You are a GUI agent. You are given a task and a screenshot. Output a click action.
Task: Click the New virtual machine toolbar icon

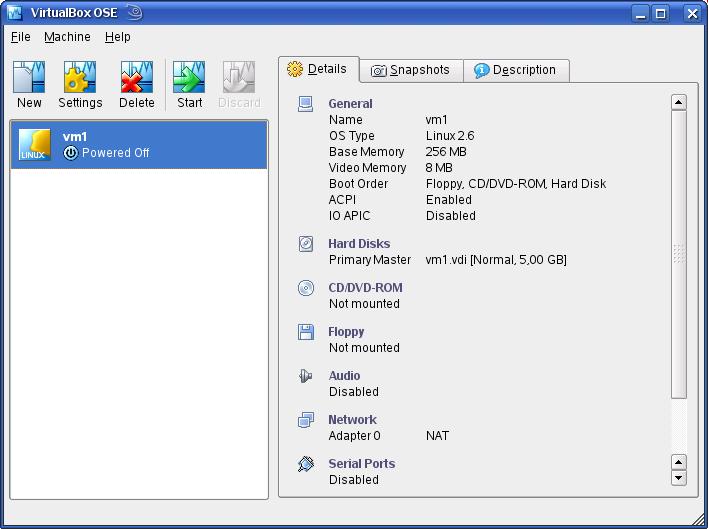pyautogui.click(x=29, y=77)
